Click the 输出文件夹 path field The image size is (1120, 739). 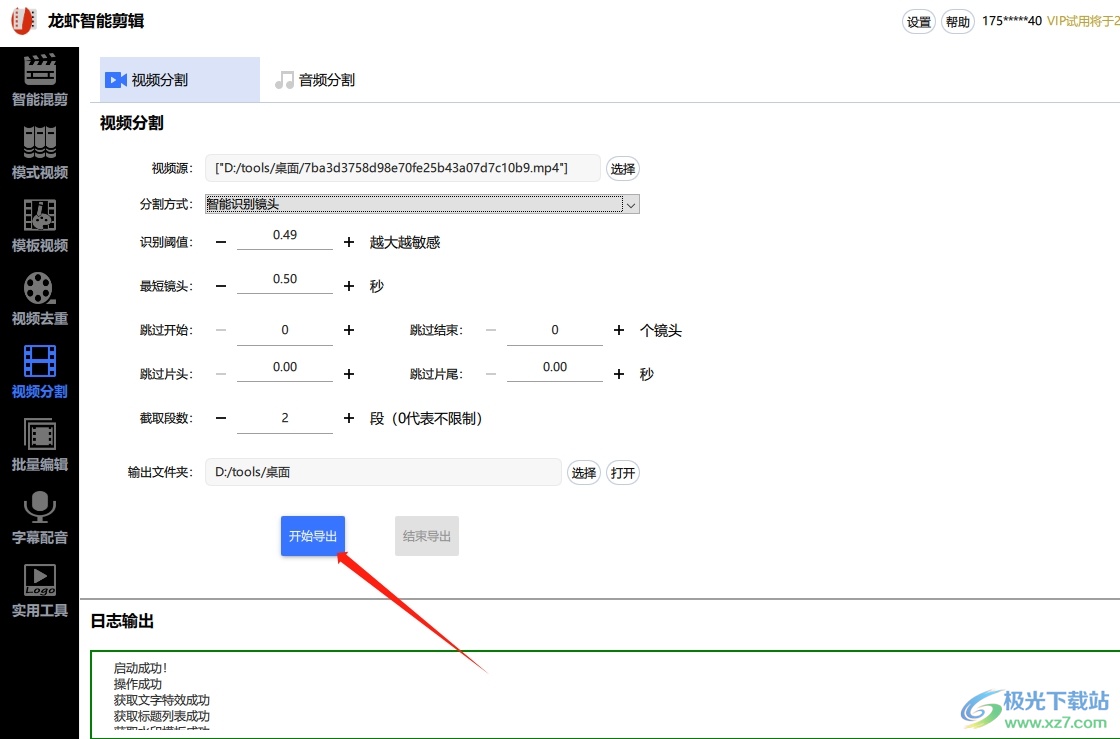pos(382,472)
